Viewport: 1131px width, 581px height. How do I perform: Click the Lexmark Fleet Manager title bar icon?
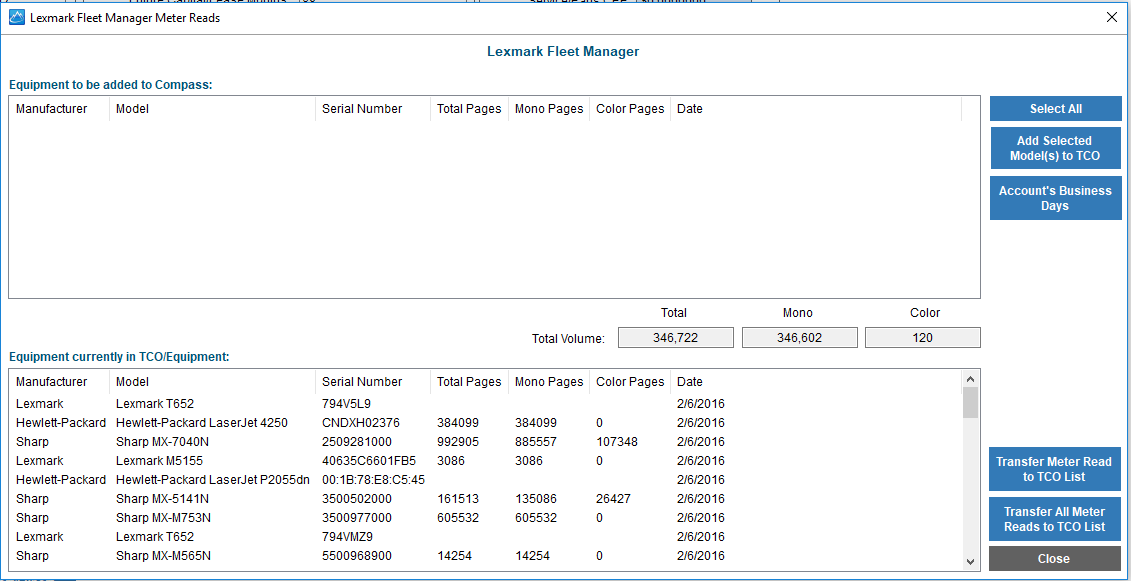16,18
